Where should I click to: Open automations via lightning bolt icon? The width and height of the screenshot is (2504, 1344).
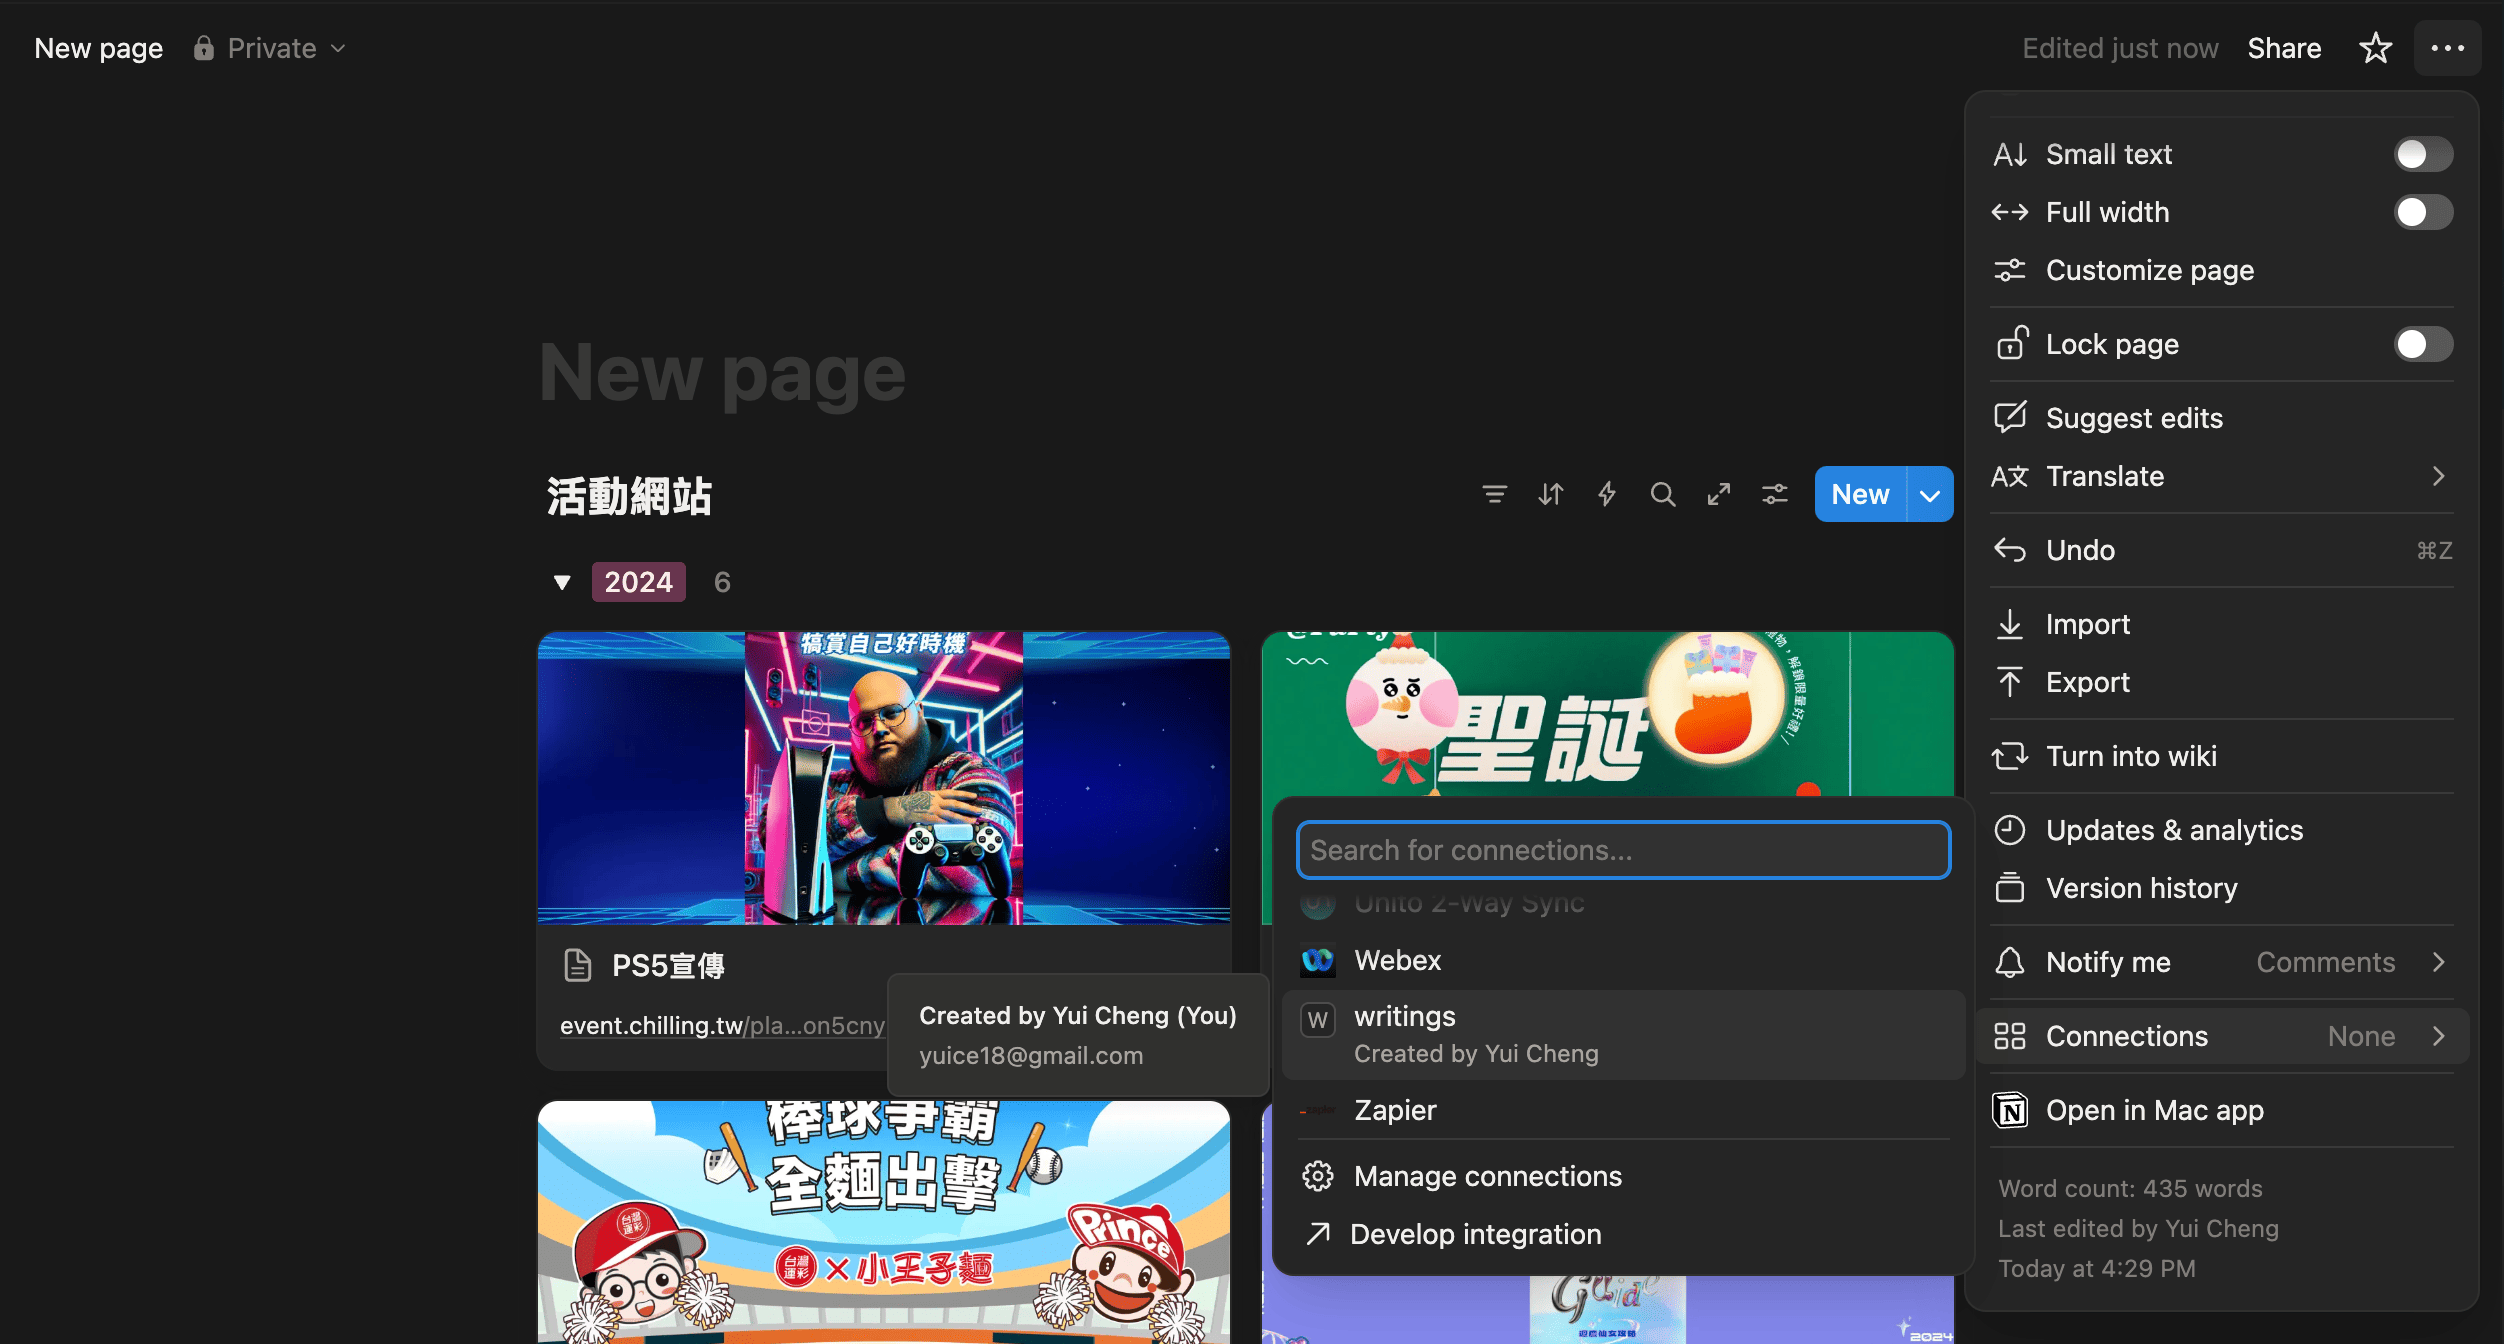point(1606,494)
